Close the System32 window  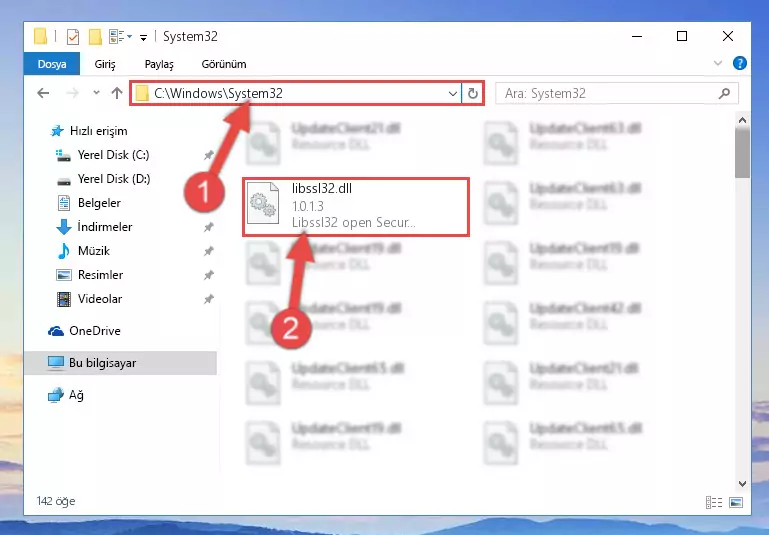point(728,37)
